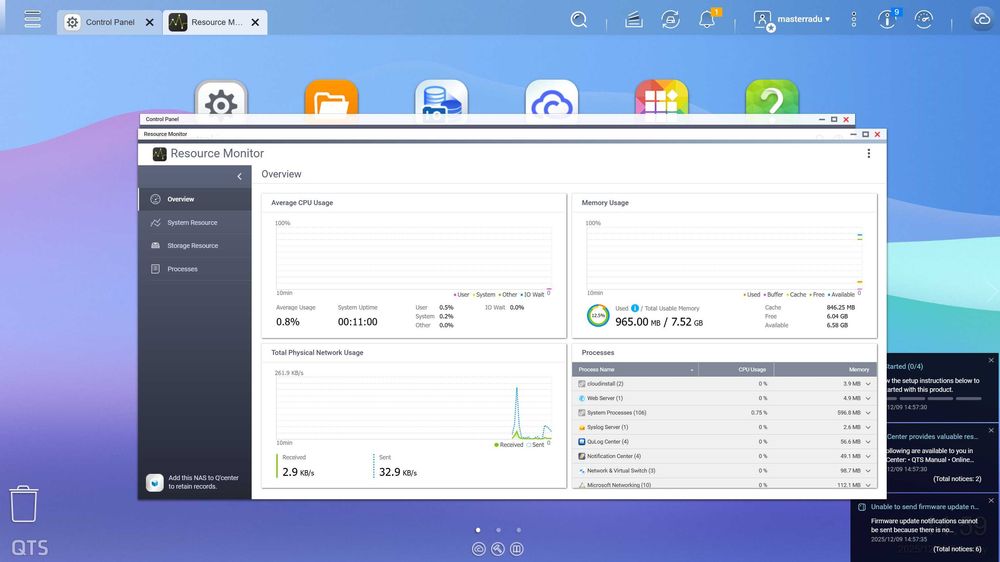Click the Received 2.9 KB/s value

coord(298,472)
